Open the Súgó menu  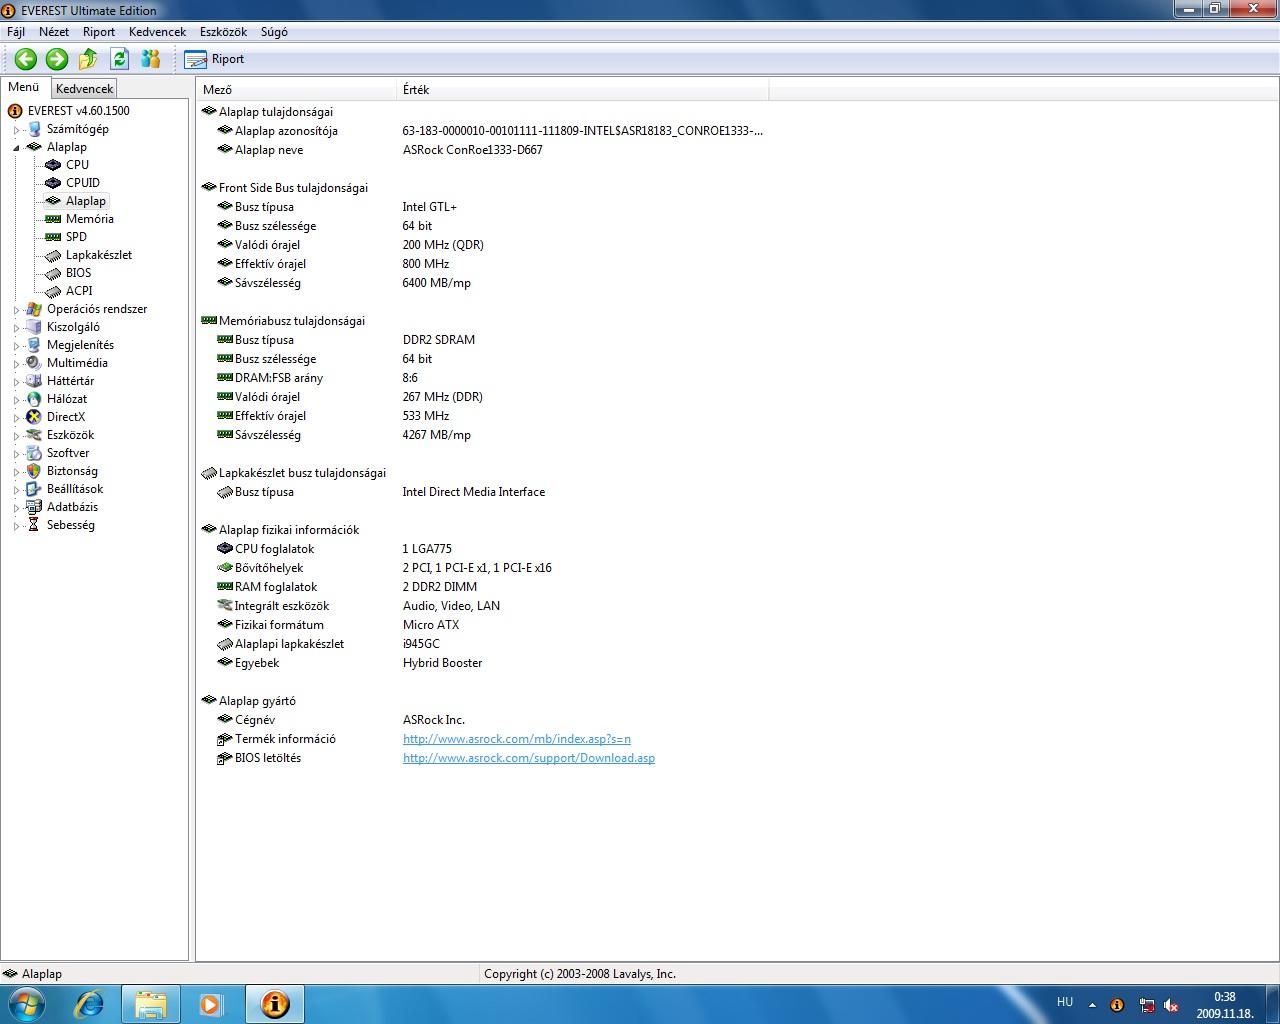[274, 32]
